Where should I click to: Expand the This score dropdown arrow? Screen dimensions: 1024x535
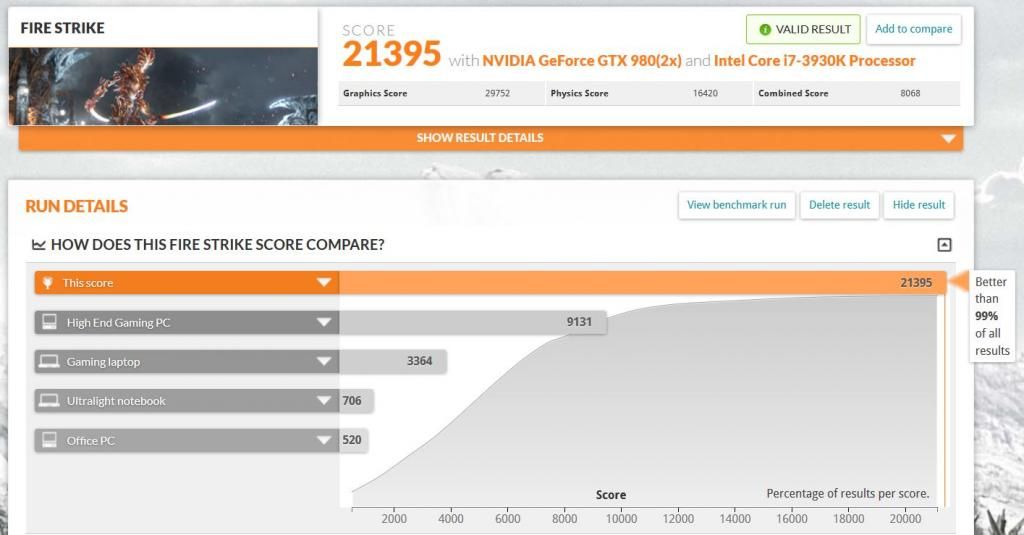(324, 282)
